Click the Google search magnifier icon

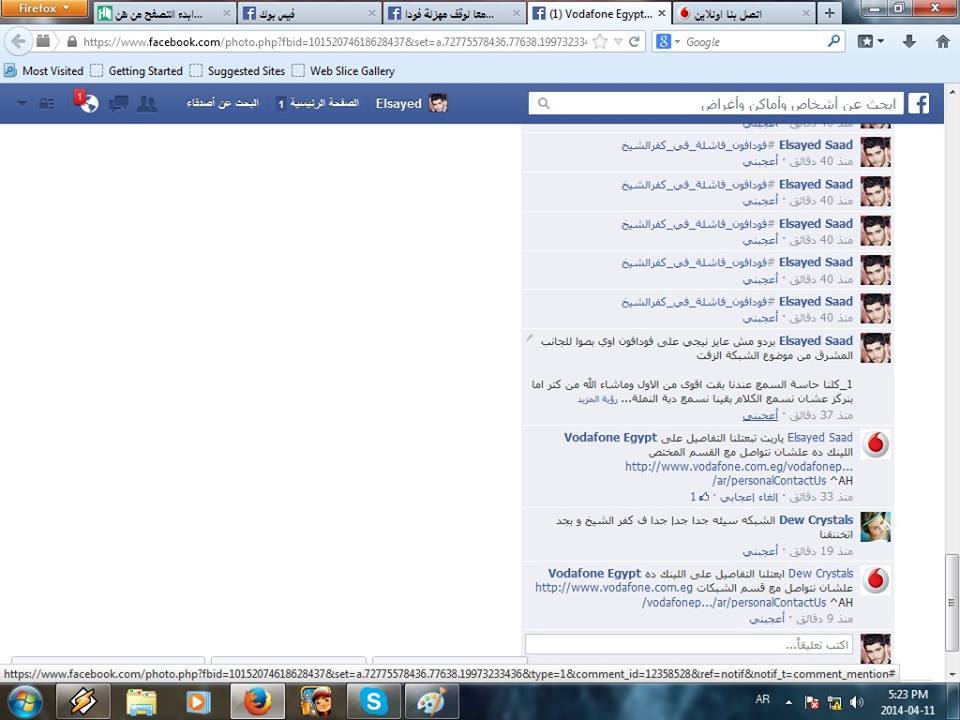(x=833, y=42)
